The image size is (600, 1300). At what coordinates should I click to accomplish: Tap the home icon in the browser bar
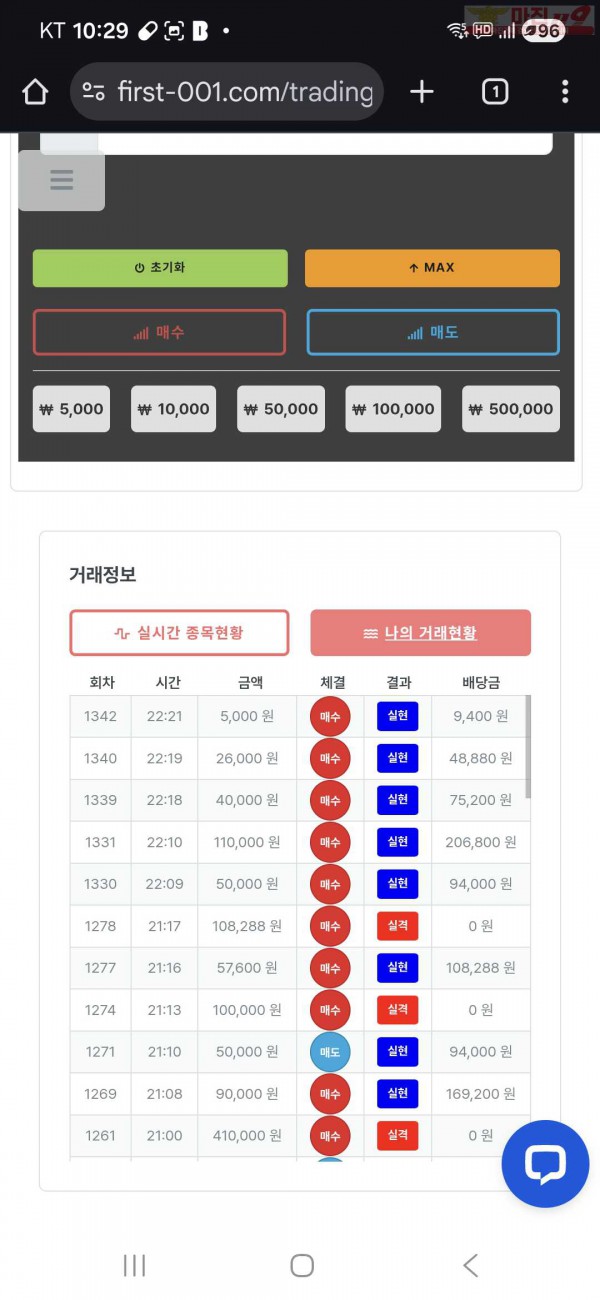point(35,91)
